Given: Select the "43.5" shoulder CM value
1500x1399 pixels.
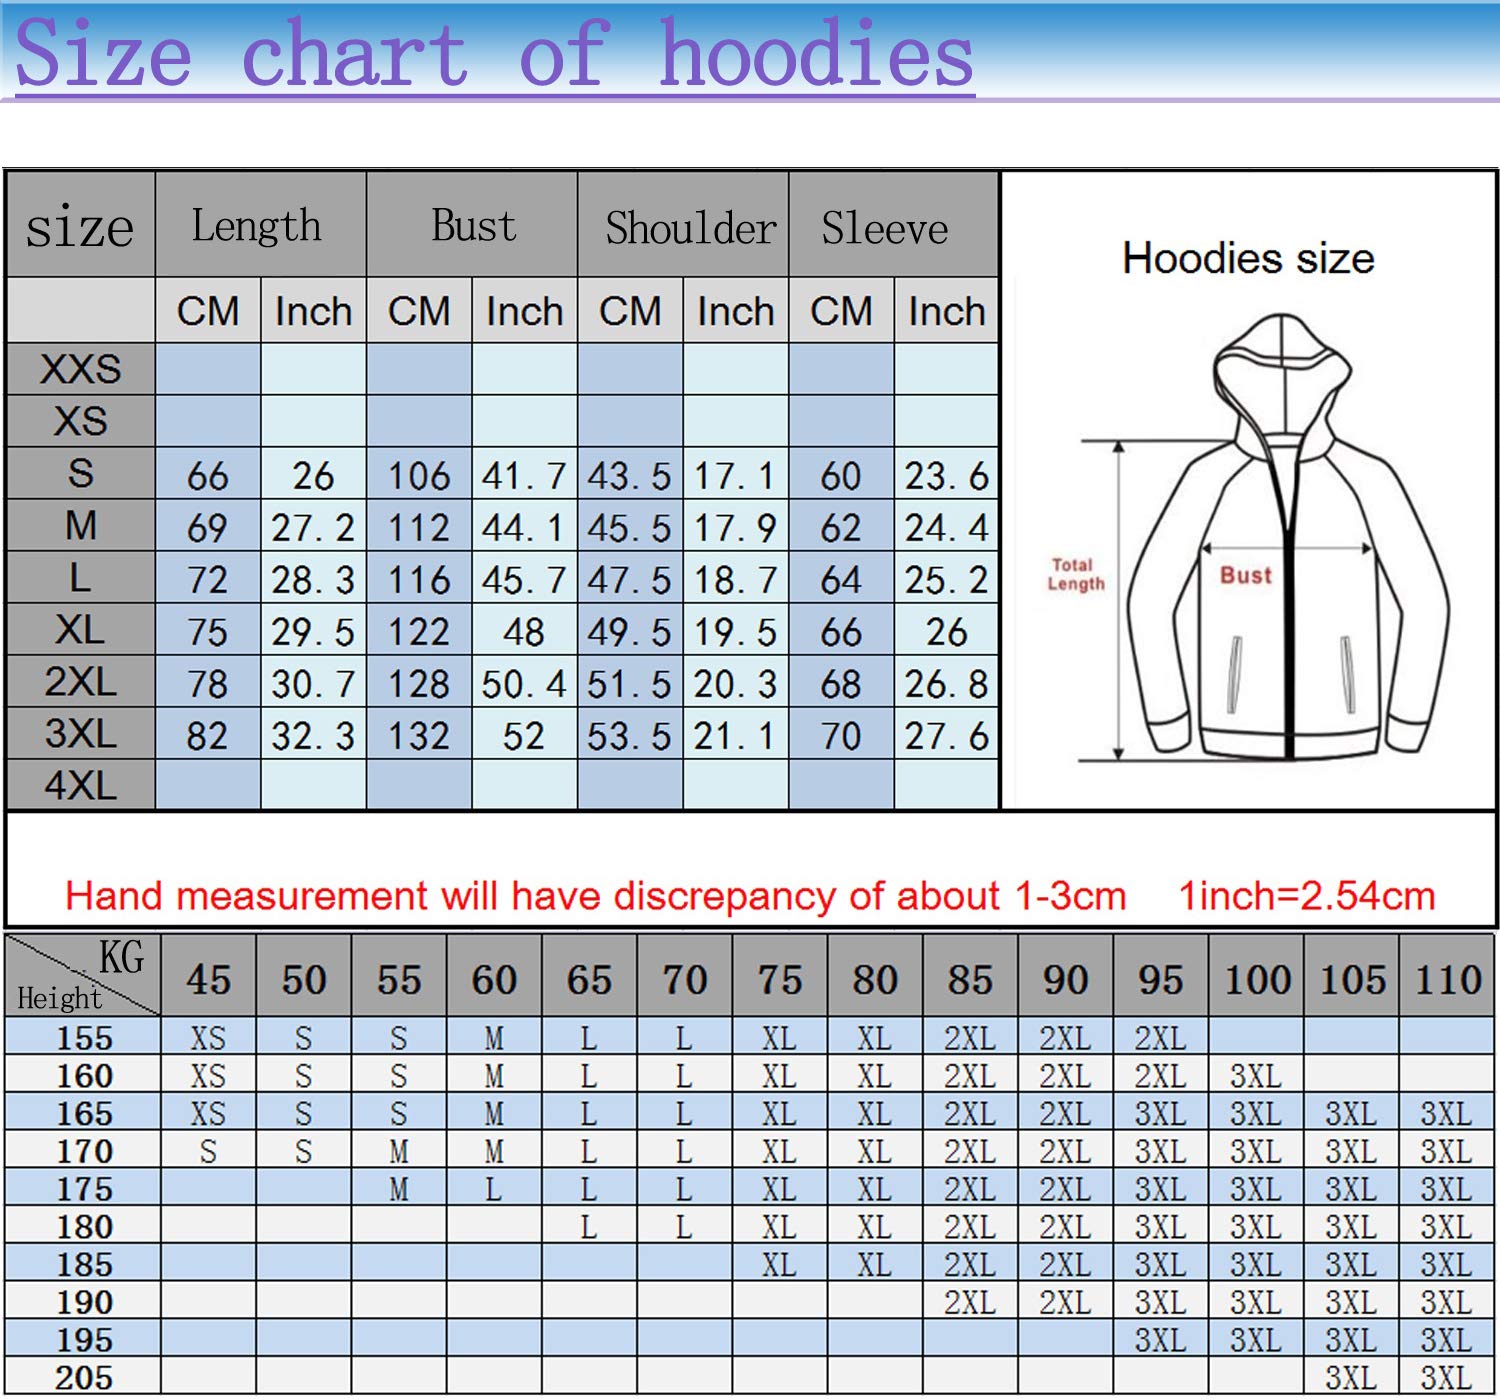Looking at the screenshot, I should [x=630, y=475].
